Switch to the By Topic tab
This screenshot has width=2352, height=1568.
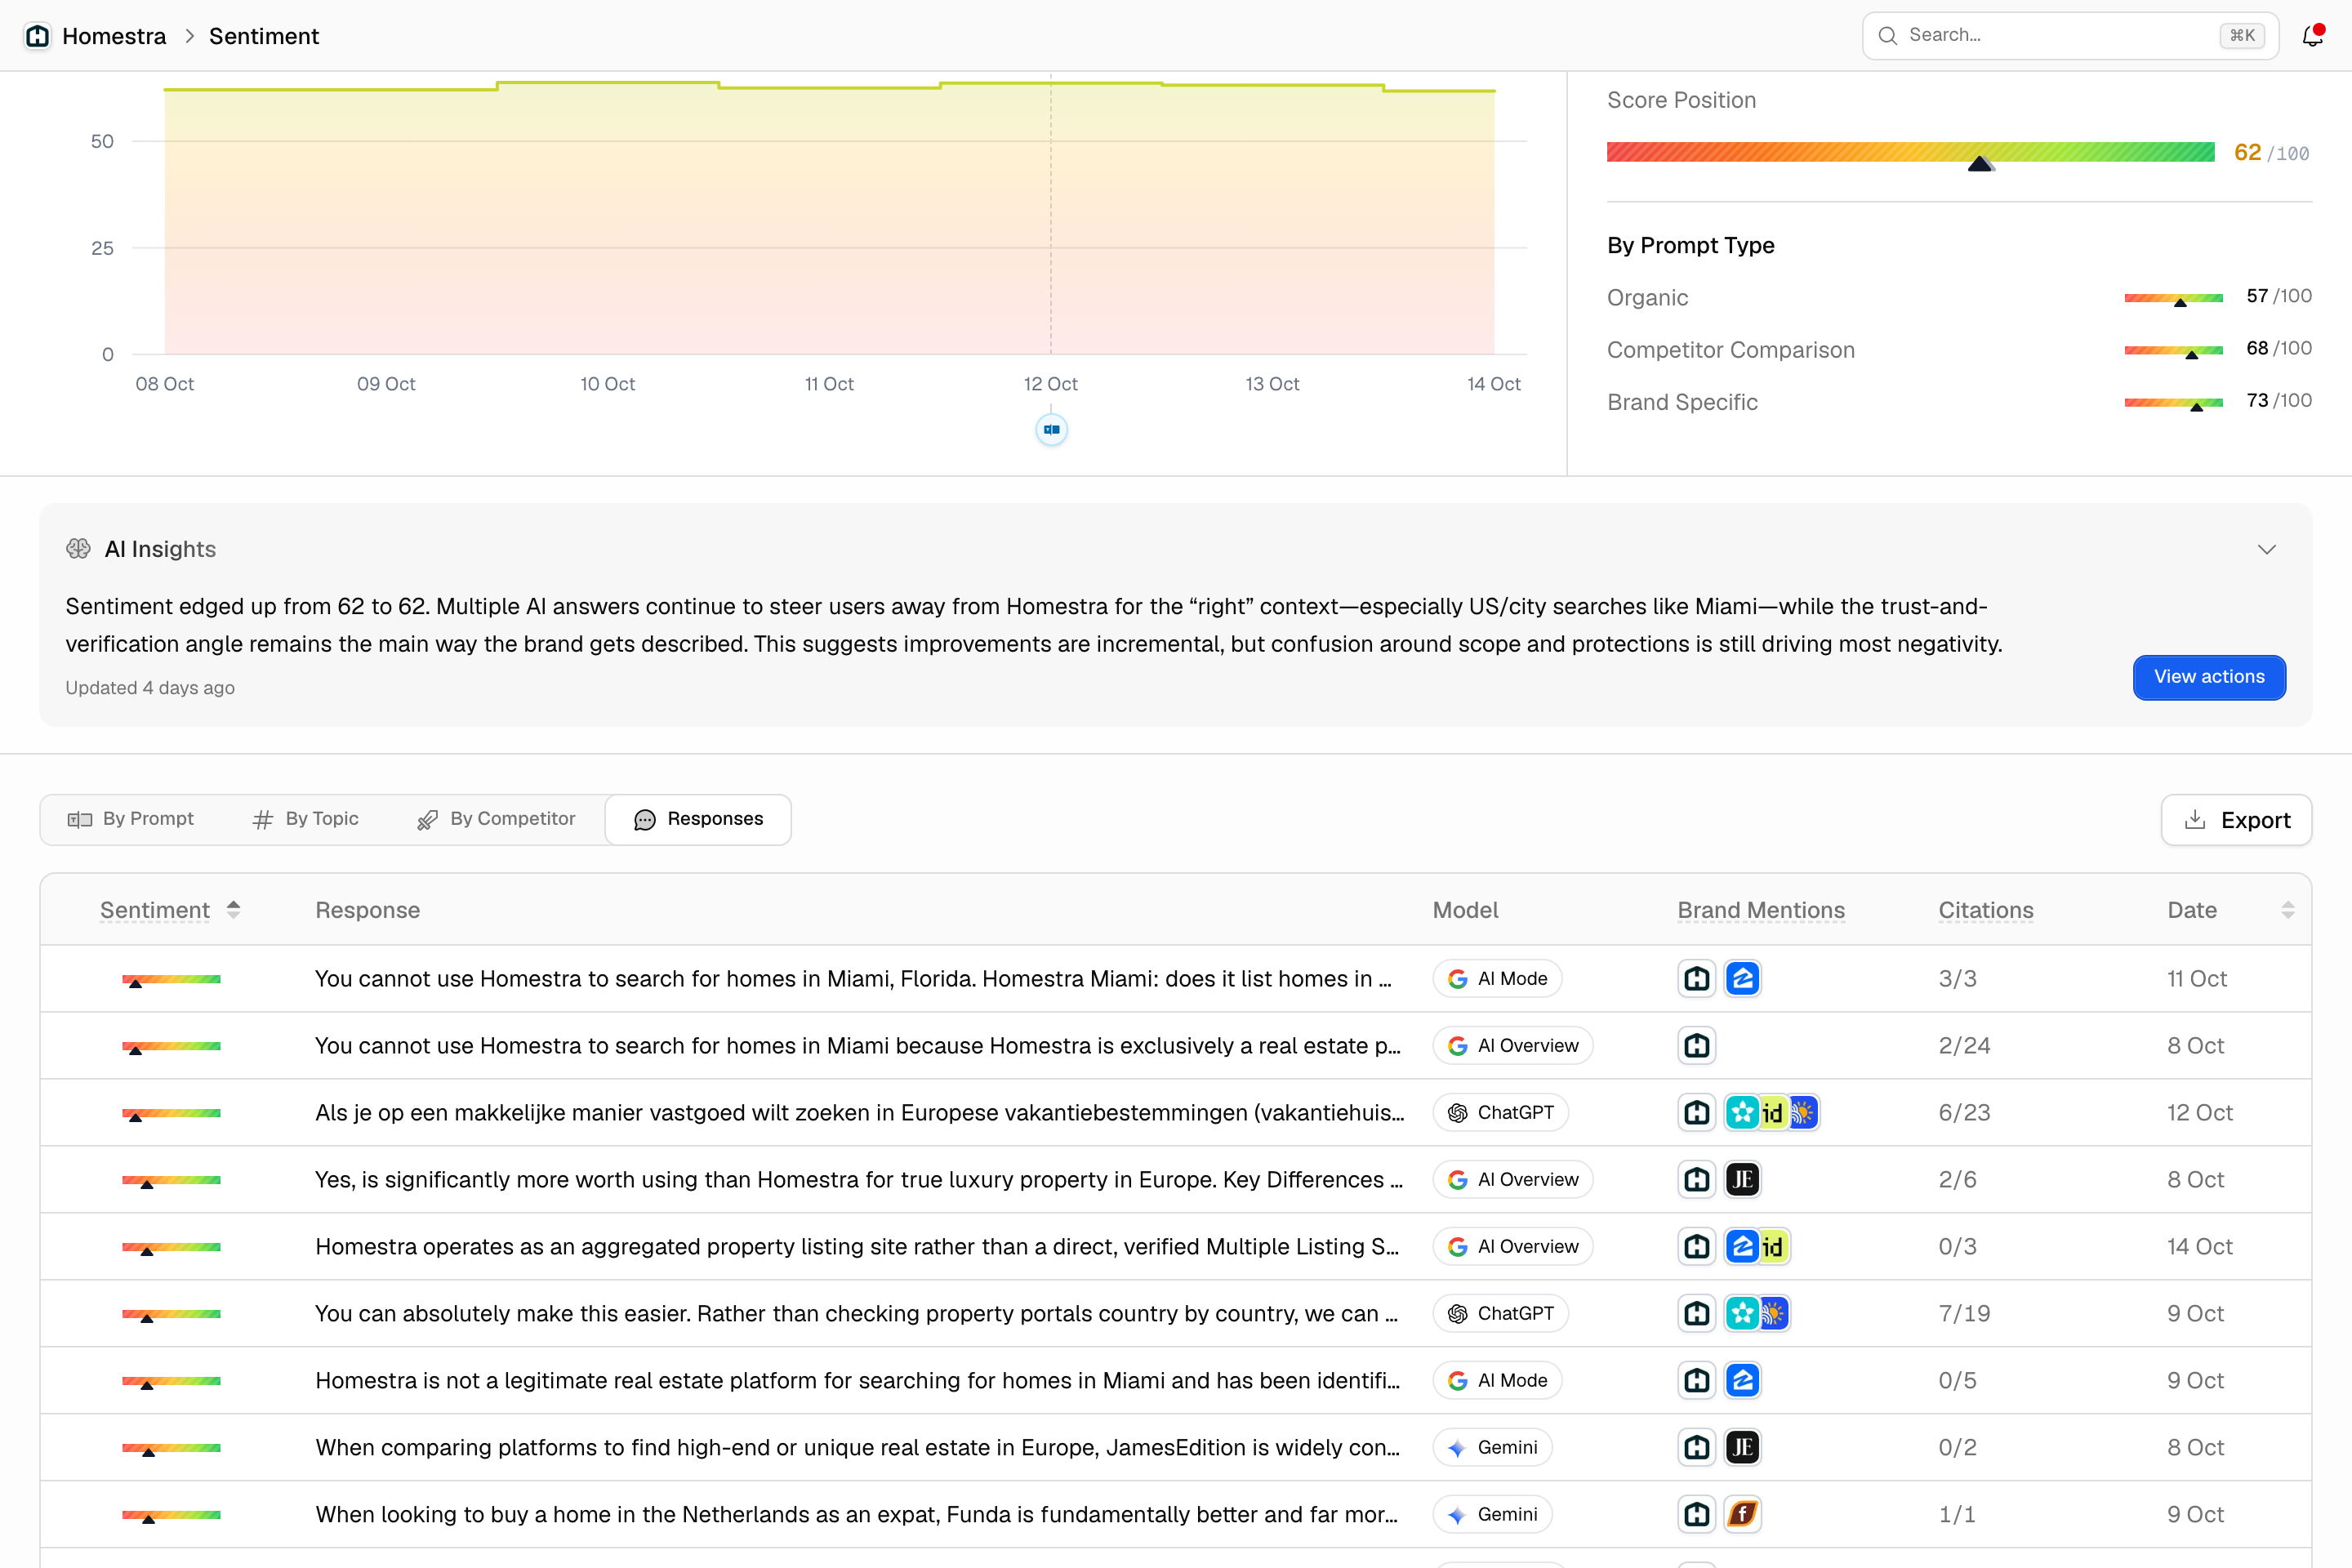click(x=306, y=819)
